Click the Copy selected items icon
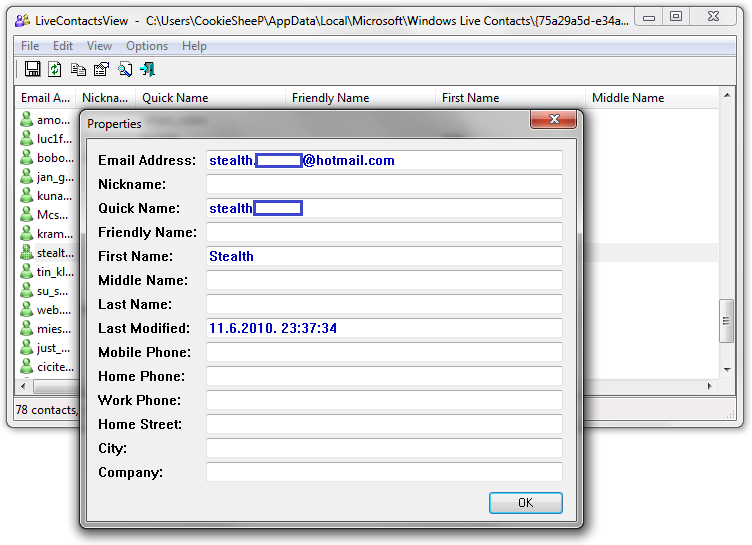 click(x=78, y=70)
